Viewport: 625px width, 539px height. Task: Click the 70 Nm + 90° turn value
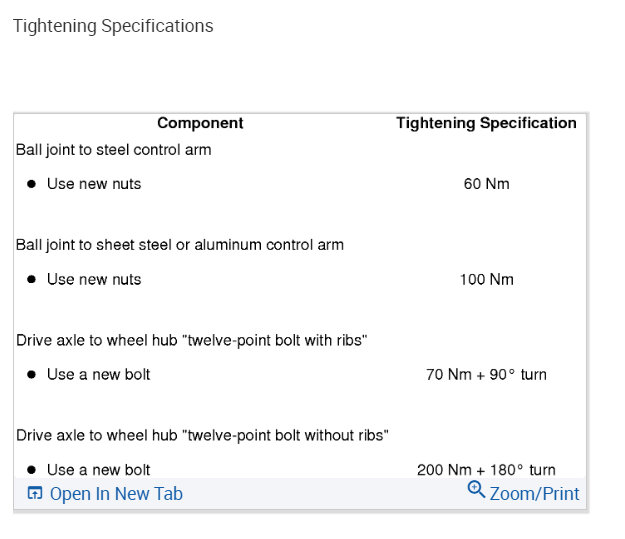[x=486, y=375]
